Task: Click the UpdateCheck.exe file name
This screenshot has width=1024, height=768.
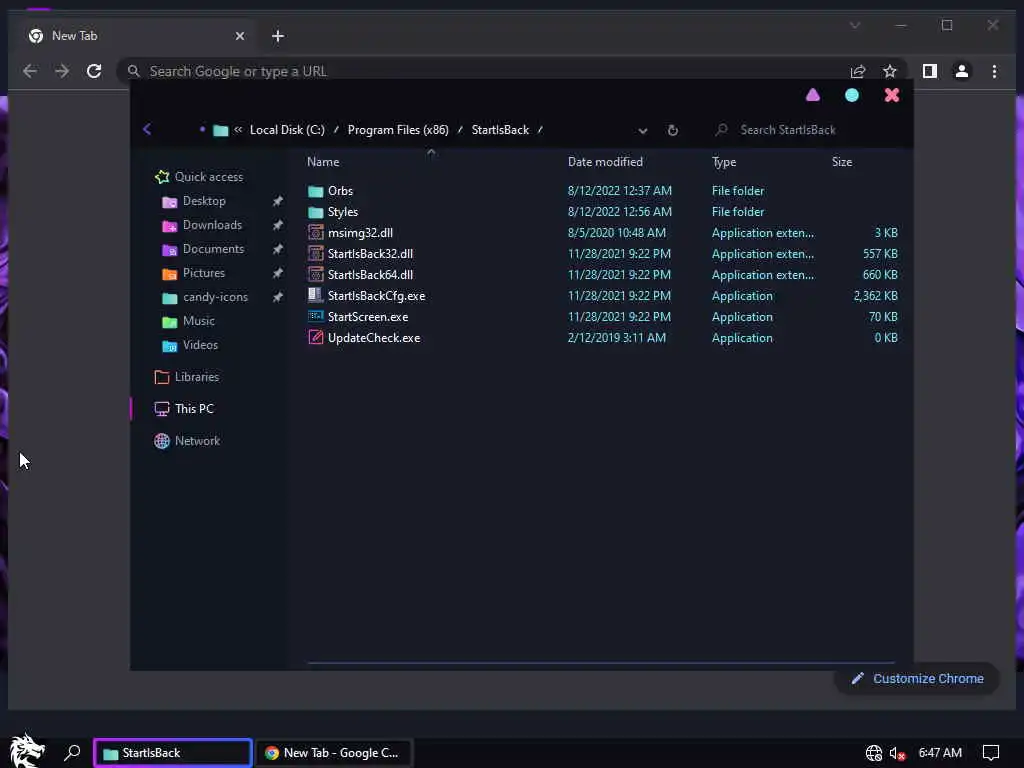Action: click(374, 338)
